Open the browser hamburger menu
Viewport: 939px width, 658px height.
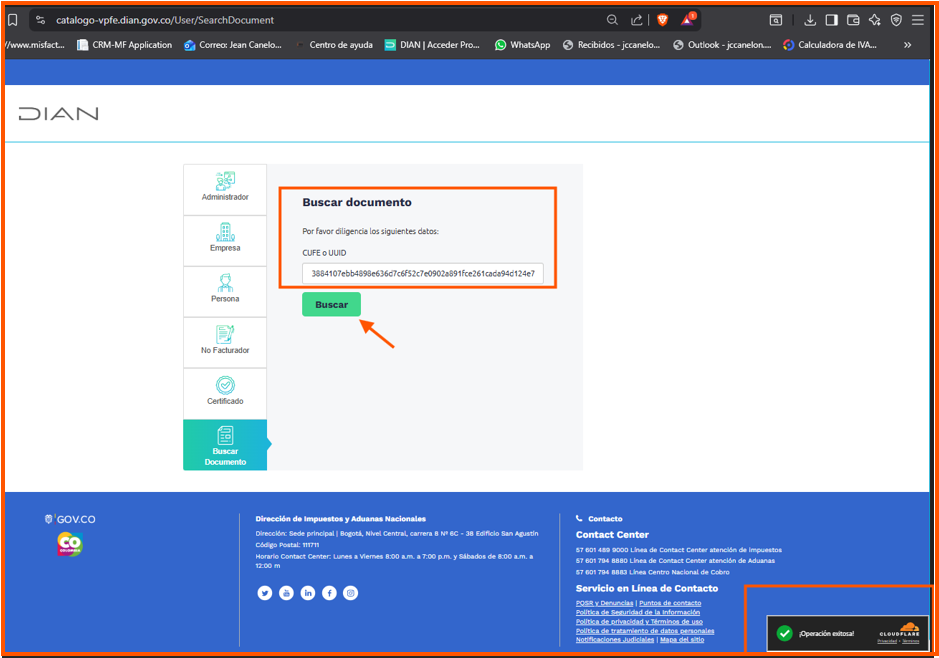click(x=917, y=20)
